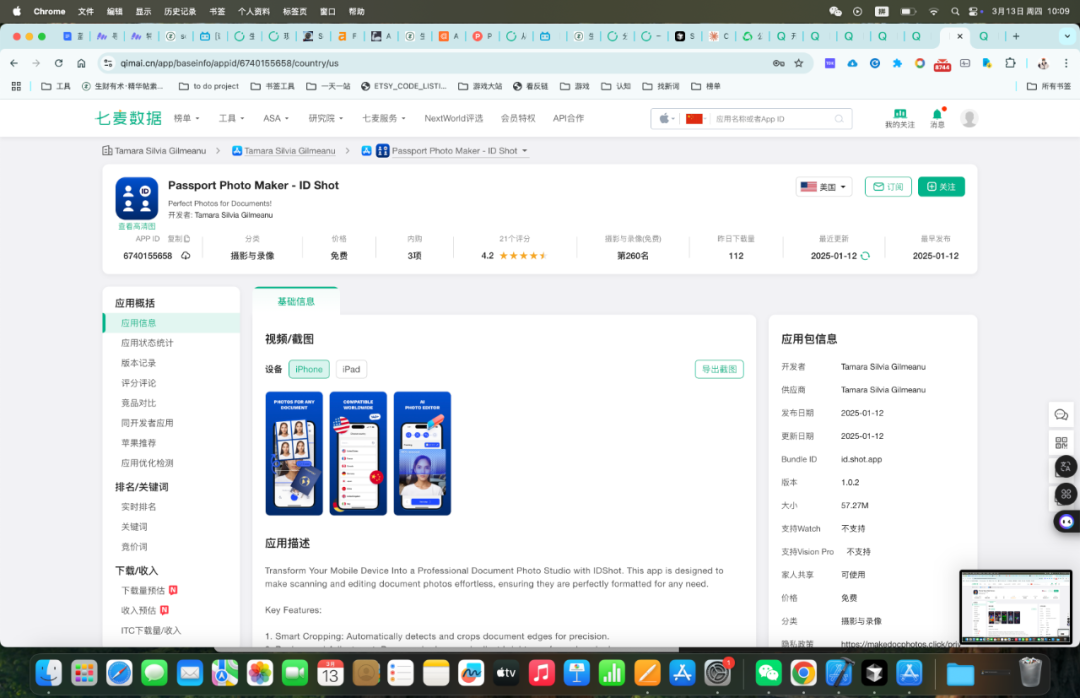Viewport: 1080px width, 698px height.
Task: Go back using the browser back arrow
Action: pyautogui.click(x=14, y=63)
